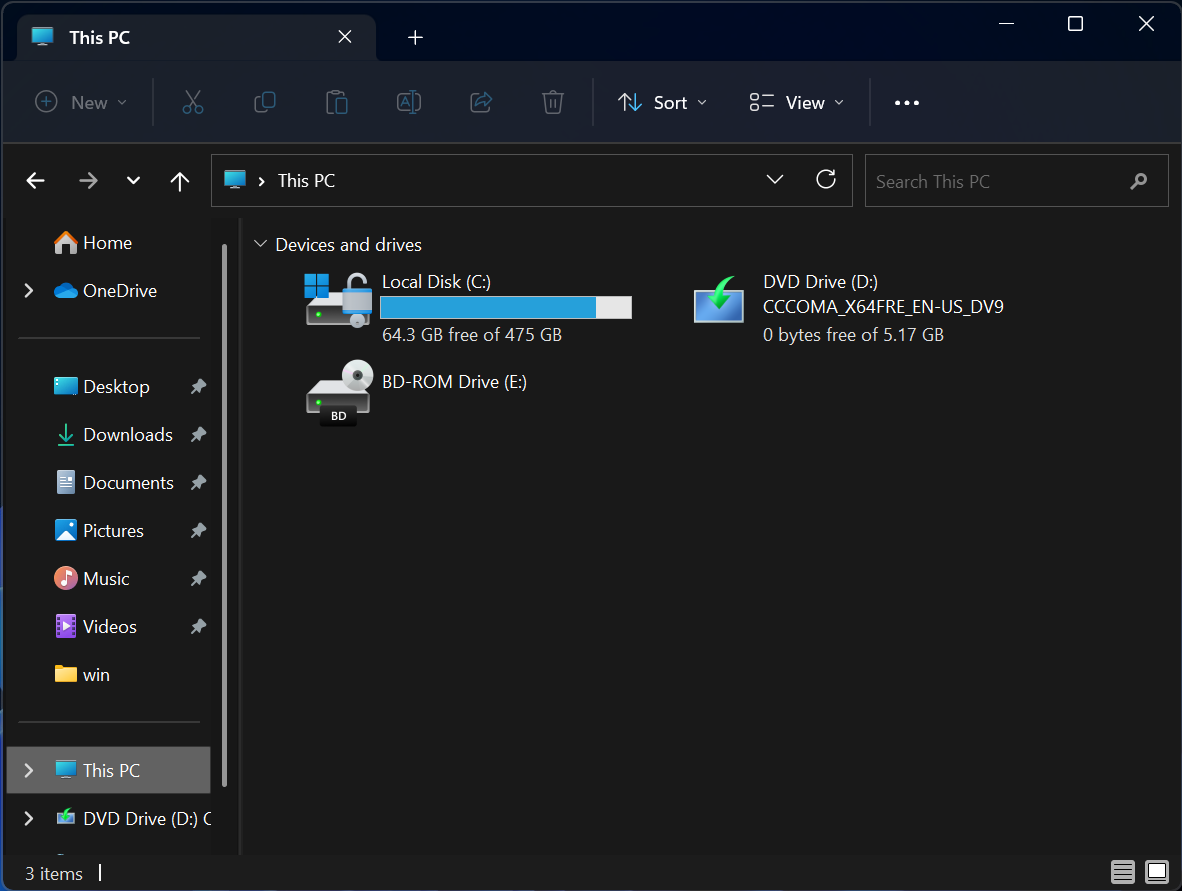Click the Local Disk C storage usage bar

click(505, 307)
